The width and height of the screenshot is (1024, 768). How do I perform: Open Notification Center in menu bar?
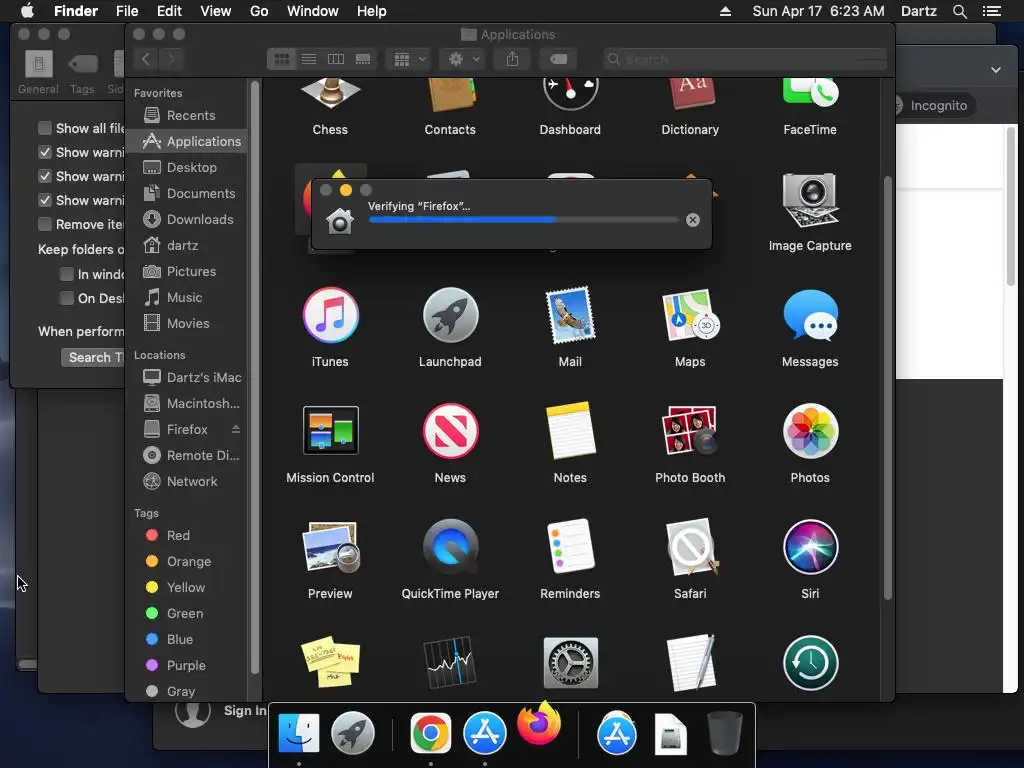point(992,11)
